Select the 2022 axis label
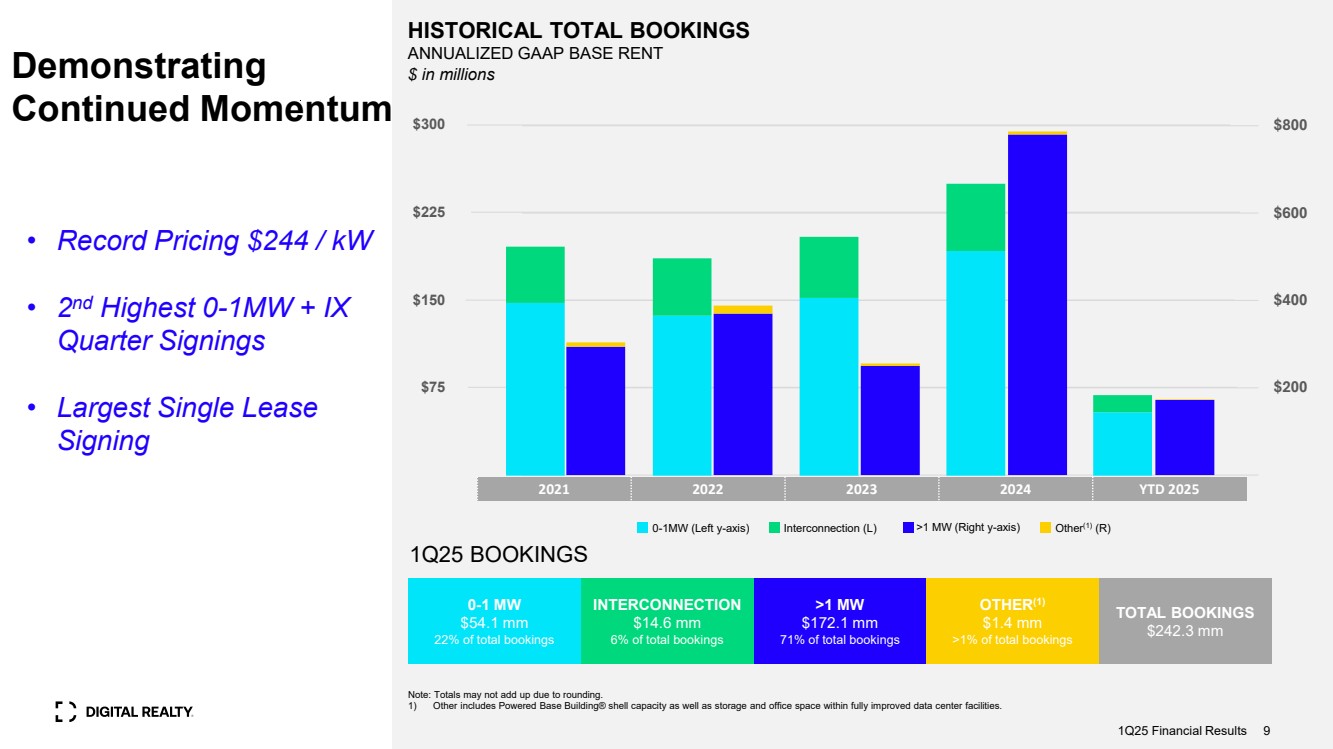 pyautogui.click(x=708, y=489)
